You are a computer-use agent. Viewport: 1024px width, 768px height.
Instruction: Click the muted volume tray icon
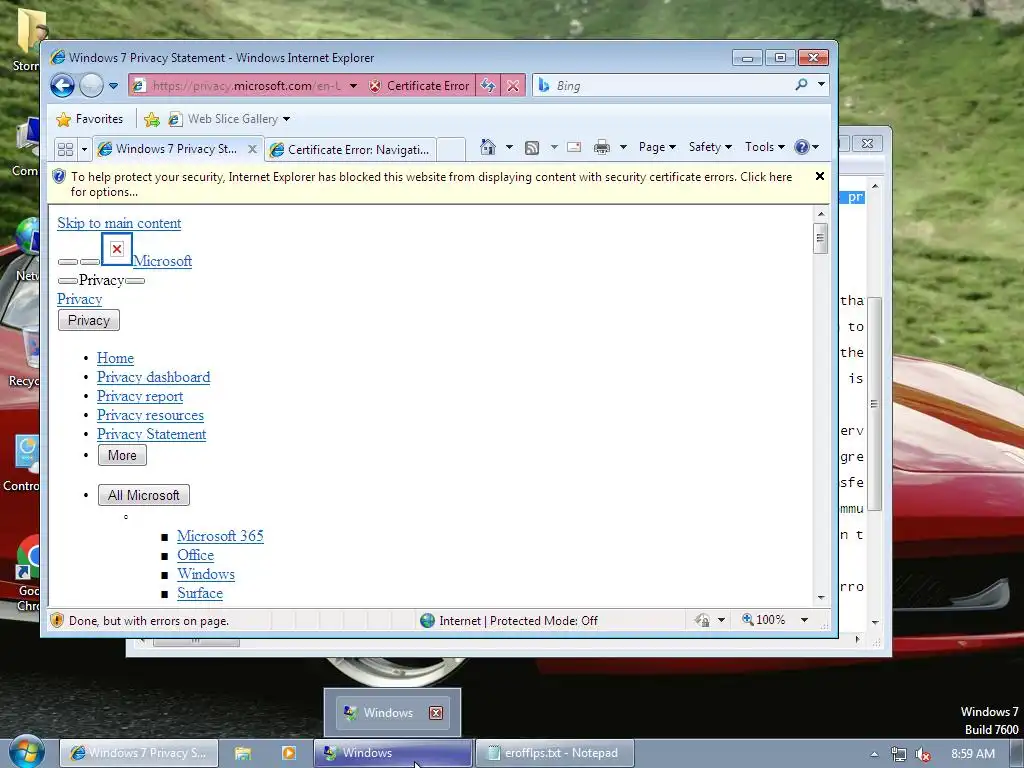(x=923, y=754)
